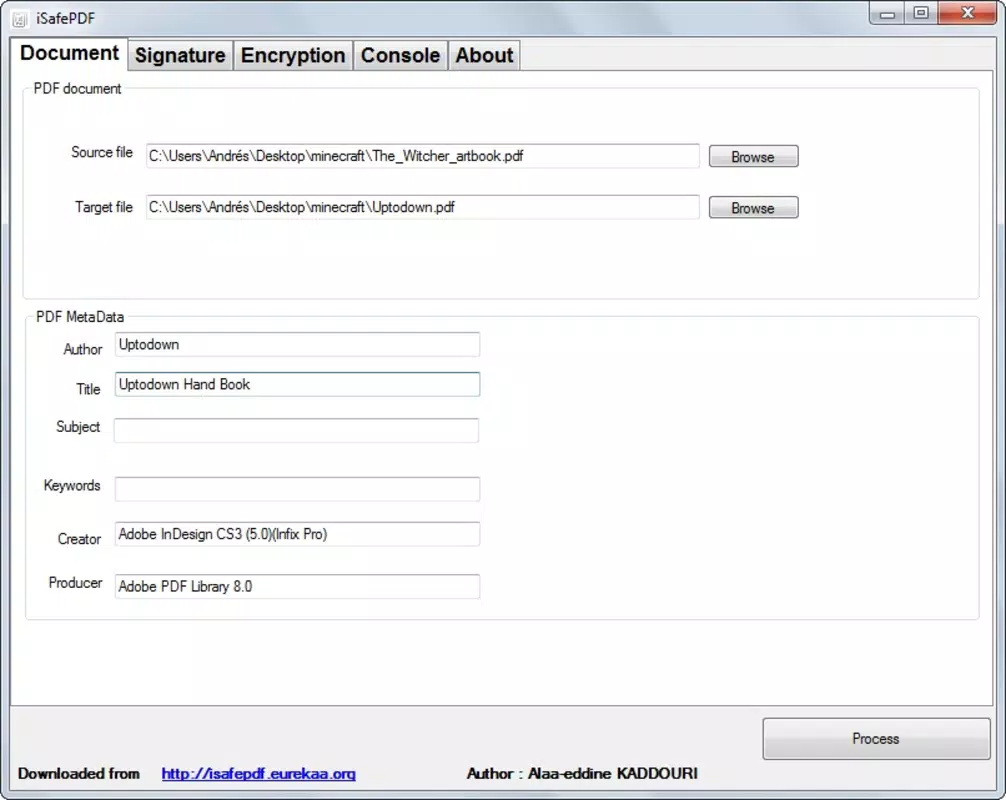Click the 'Author : Alaa-eddine KADDOURI' text
The image size is (1006, 800).
(x=582, y=774)
